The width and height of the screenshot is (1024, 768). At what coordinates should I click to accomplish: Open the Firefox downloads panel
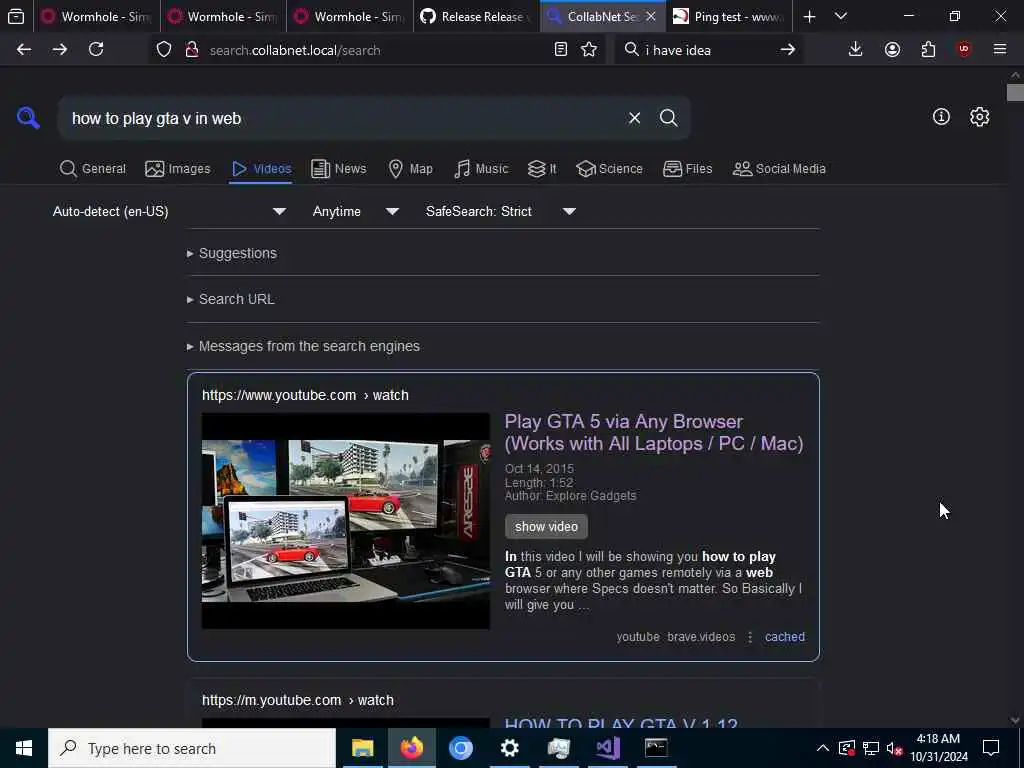[856, 49]
